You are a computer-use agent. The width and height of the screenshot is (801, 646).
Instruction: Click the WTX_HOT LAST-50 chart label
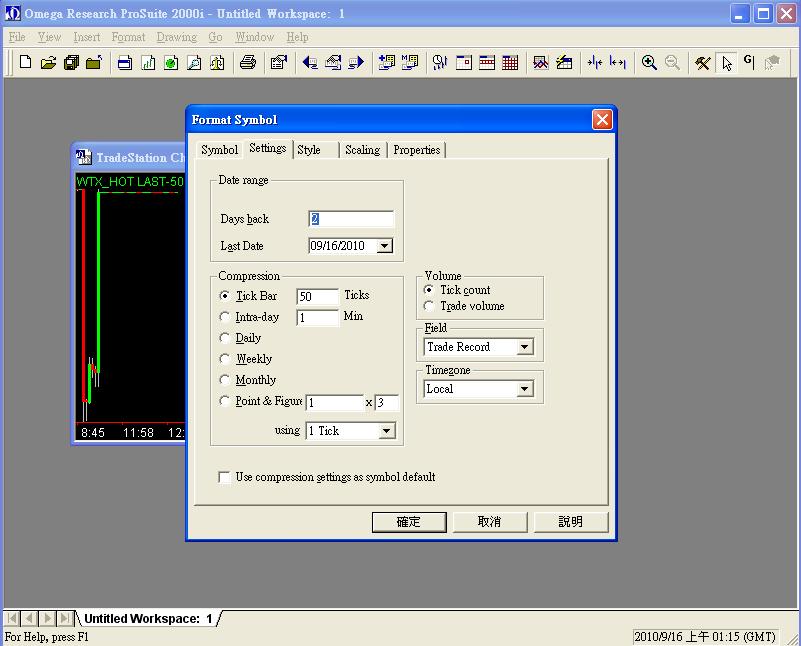click(130, 181)
